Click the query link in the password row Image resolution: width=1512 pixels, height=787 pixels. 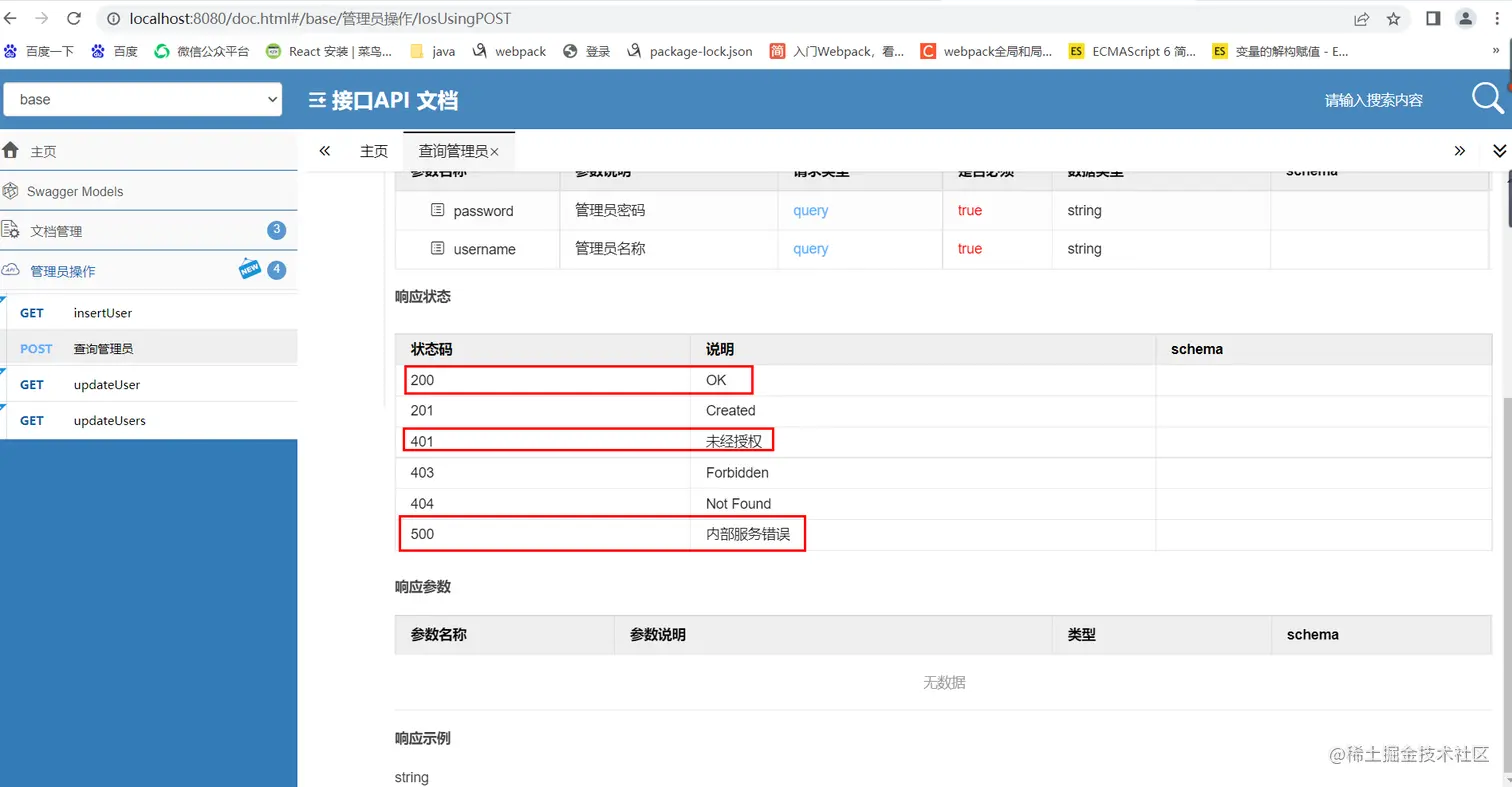(x=810, y=210)
